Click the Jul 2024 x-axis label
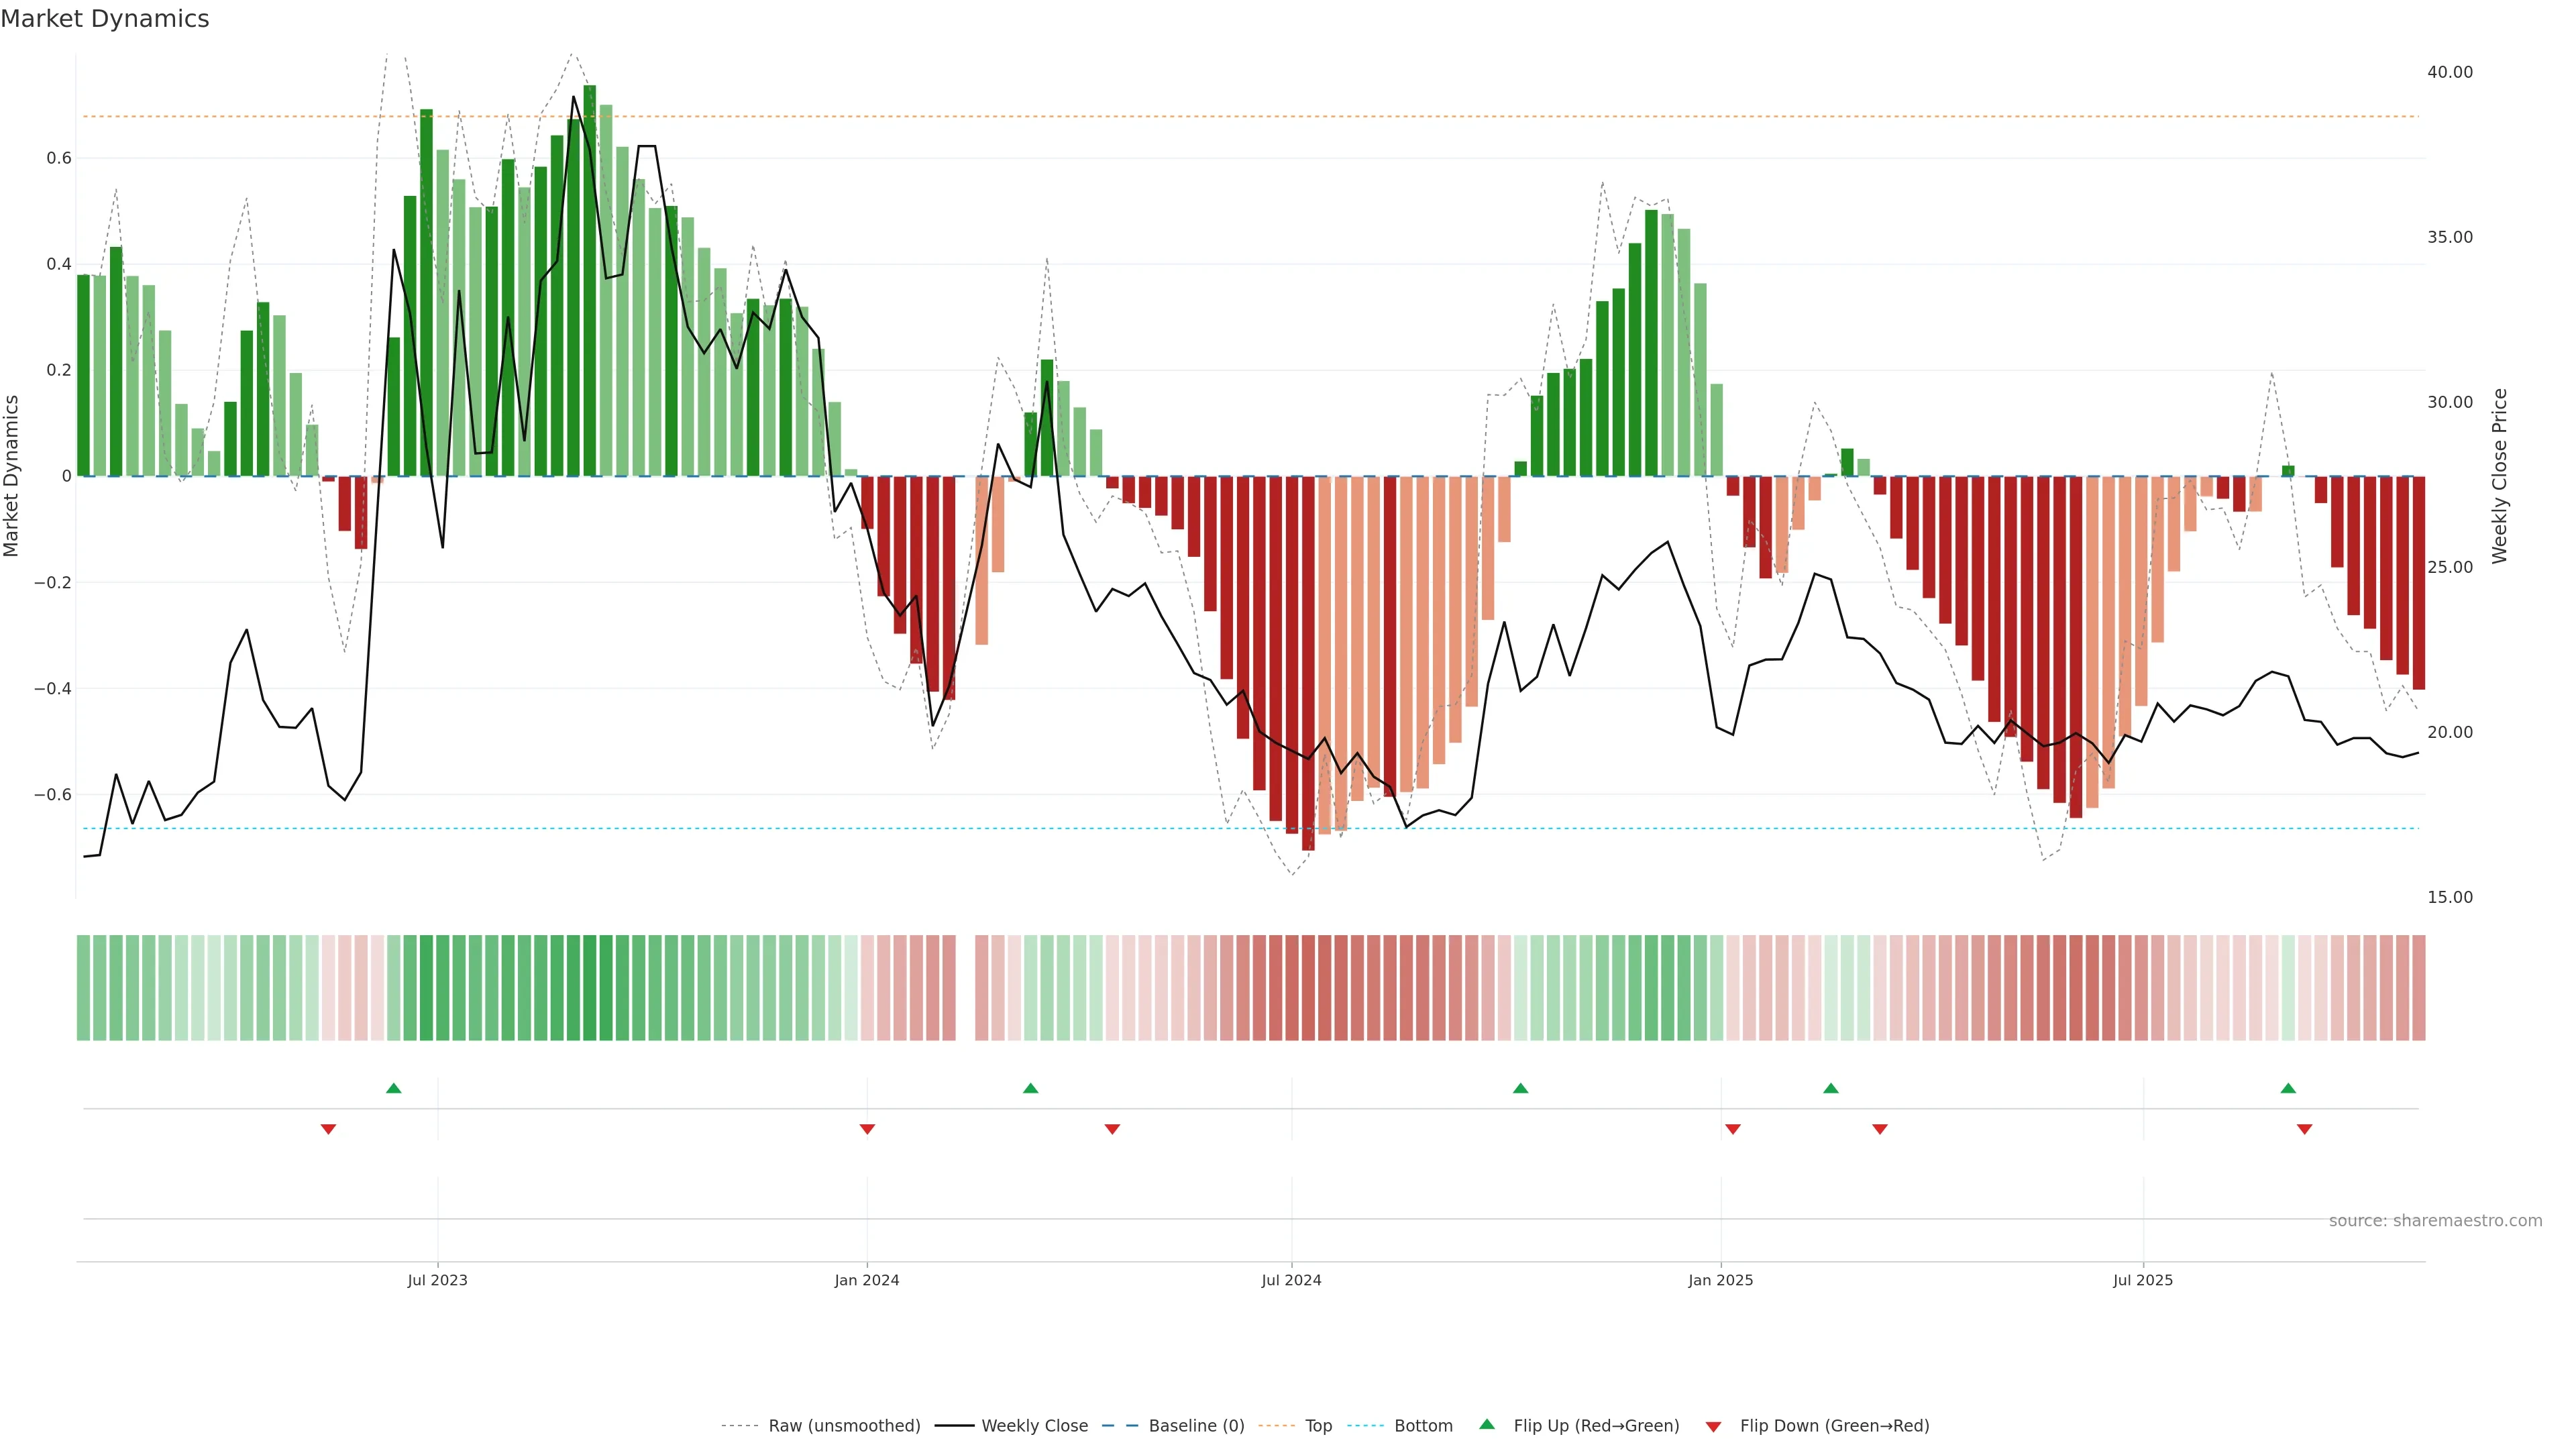This screenshot has width=2576, height=1449. click(1291, 1280)
